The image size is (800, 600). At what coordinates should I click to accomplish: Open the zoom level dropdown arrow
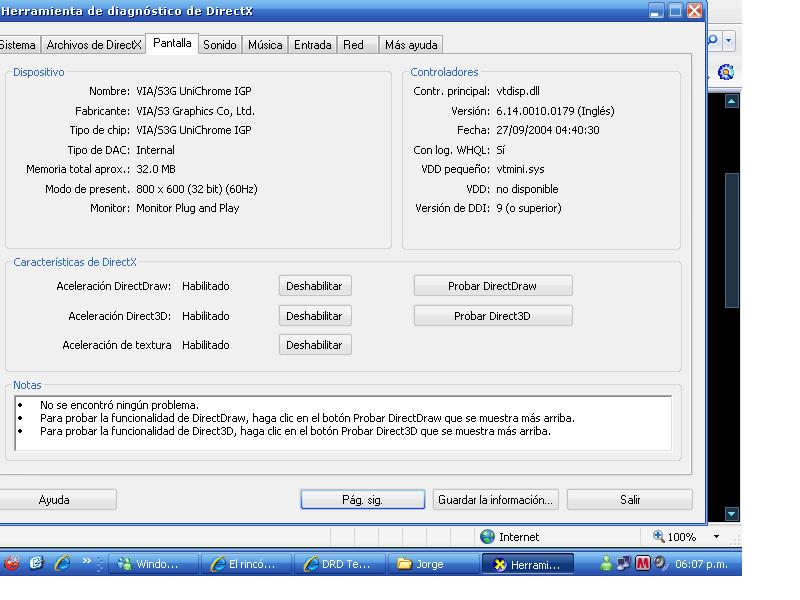[x=716, y=536]
